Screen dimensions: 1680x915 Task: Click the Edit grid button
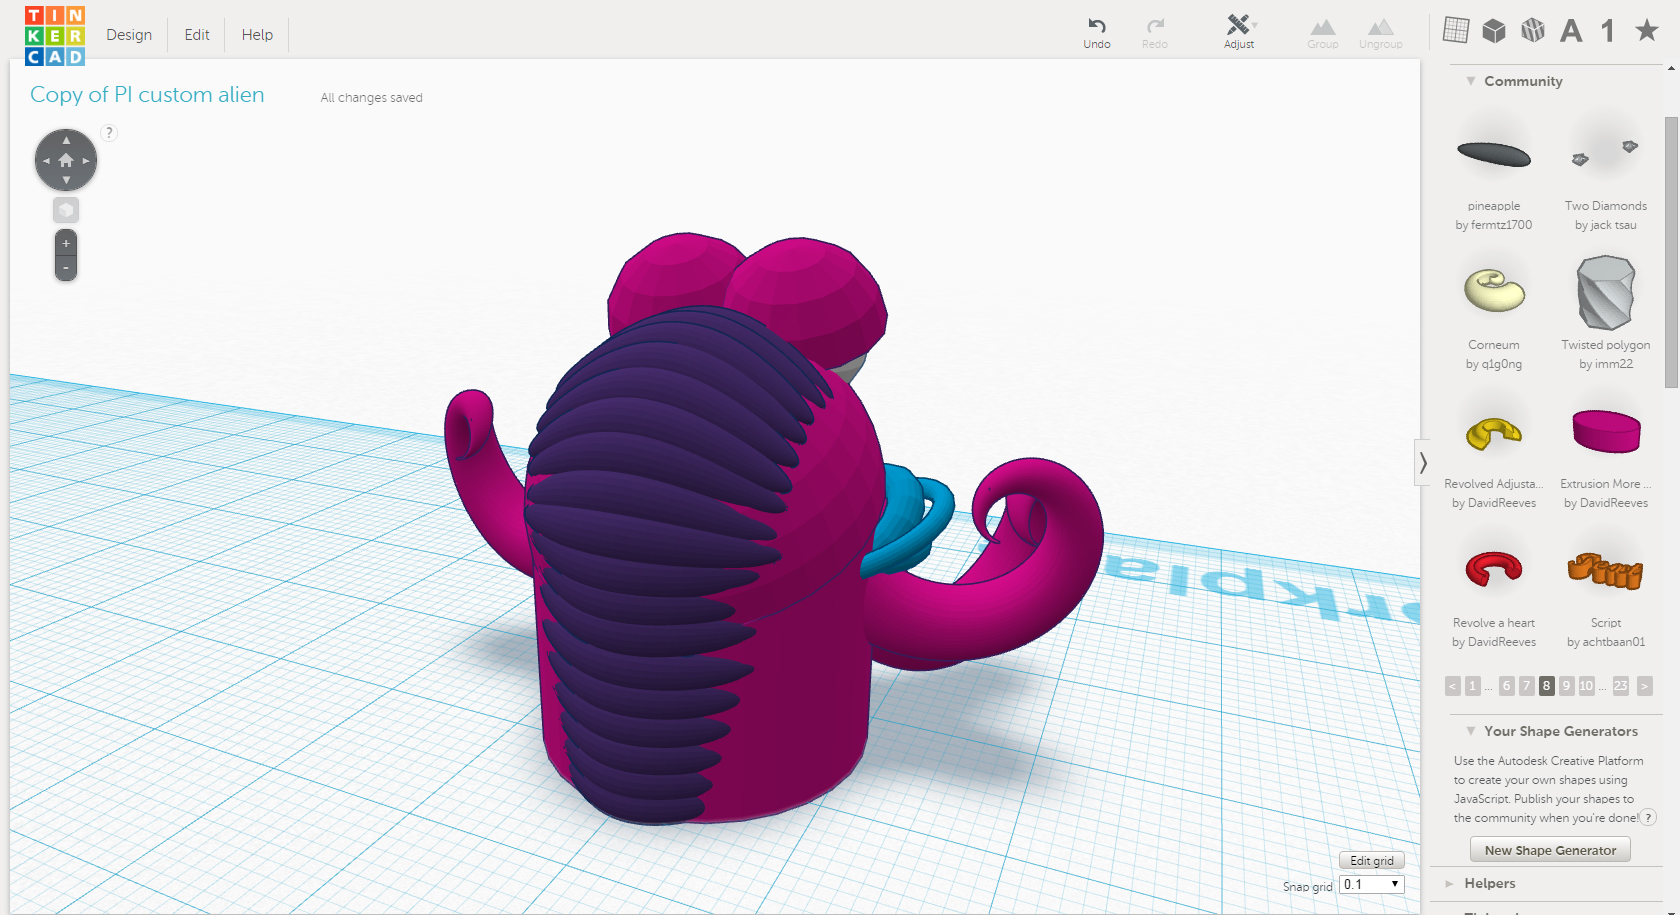pyautogui.click(x=1372, y=860)
